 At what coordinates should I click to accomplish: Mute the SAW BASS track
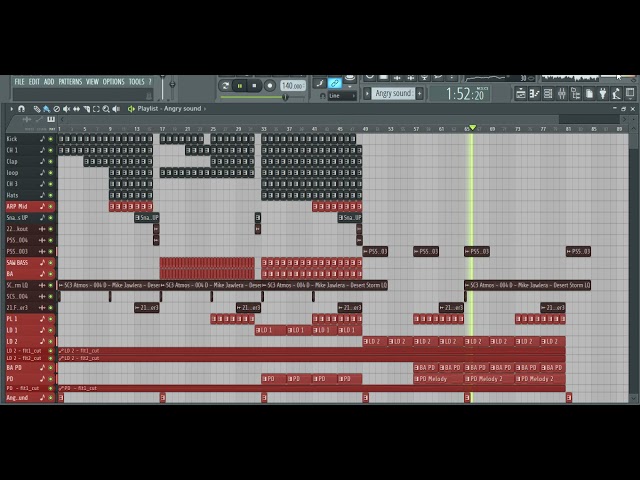[x=51, y=263]
